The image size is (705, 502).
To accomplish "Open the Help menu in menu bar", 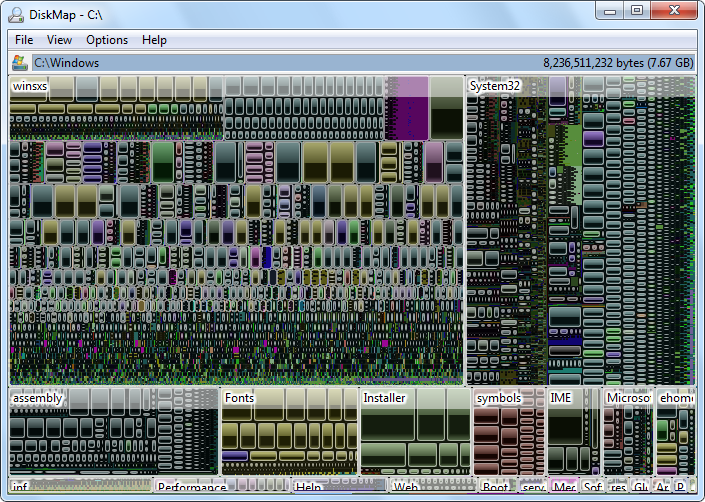I will pyautogui.click(x=154, y=40).
